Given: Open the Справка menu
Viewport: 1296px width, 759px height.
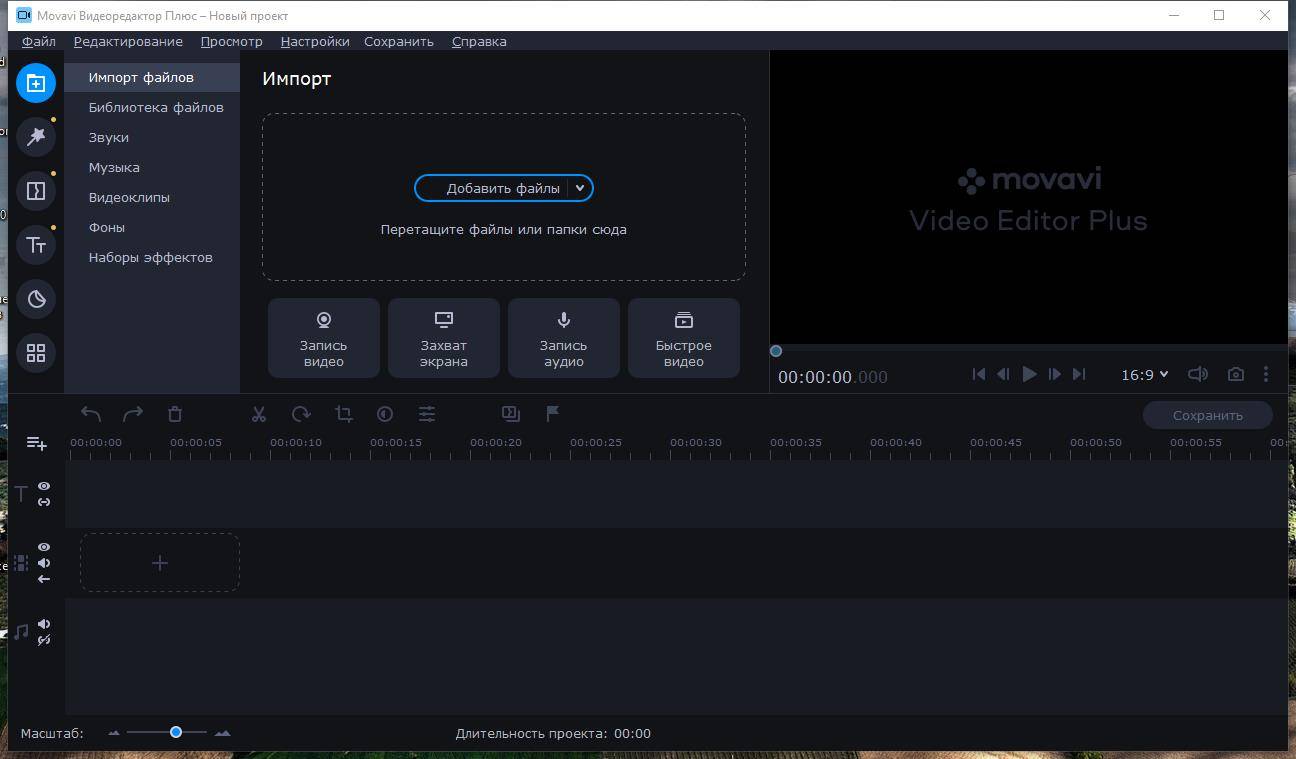Looking at the screenshot, I should click(x=479, y=41).
